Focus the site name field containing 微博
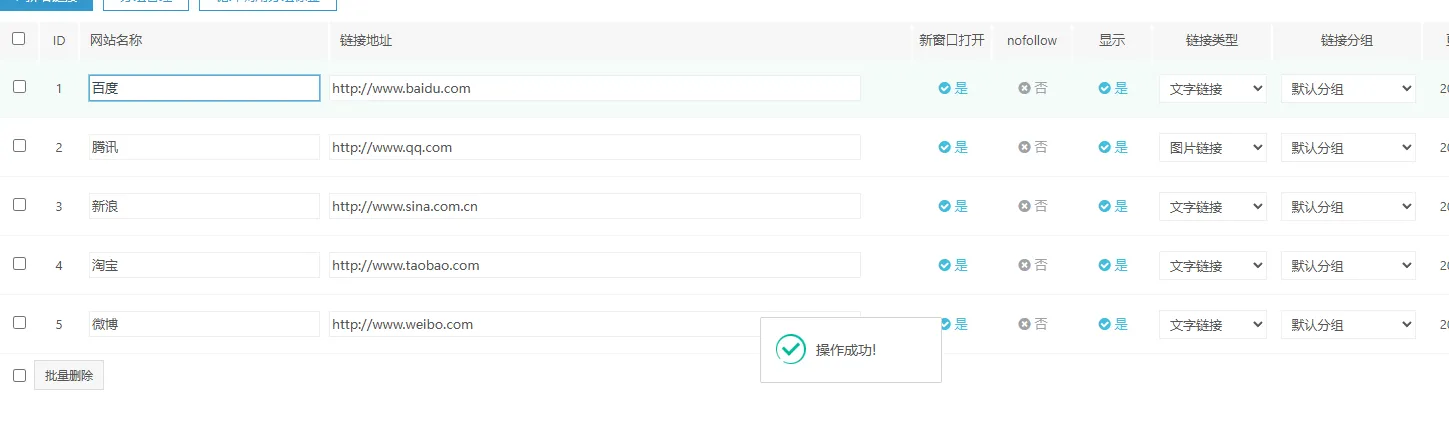 coord(204,324)
